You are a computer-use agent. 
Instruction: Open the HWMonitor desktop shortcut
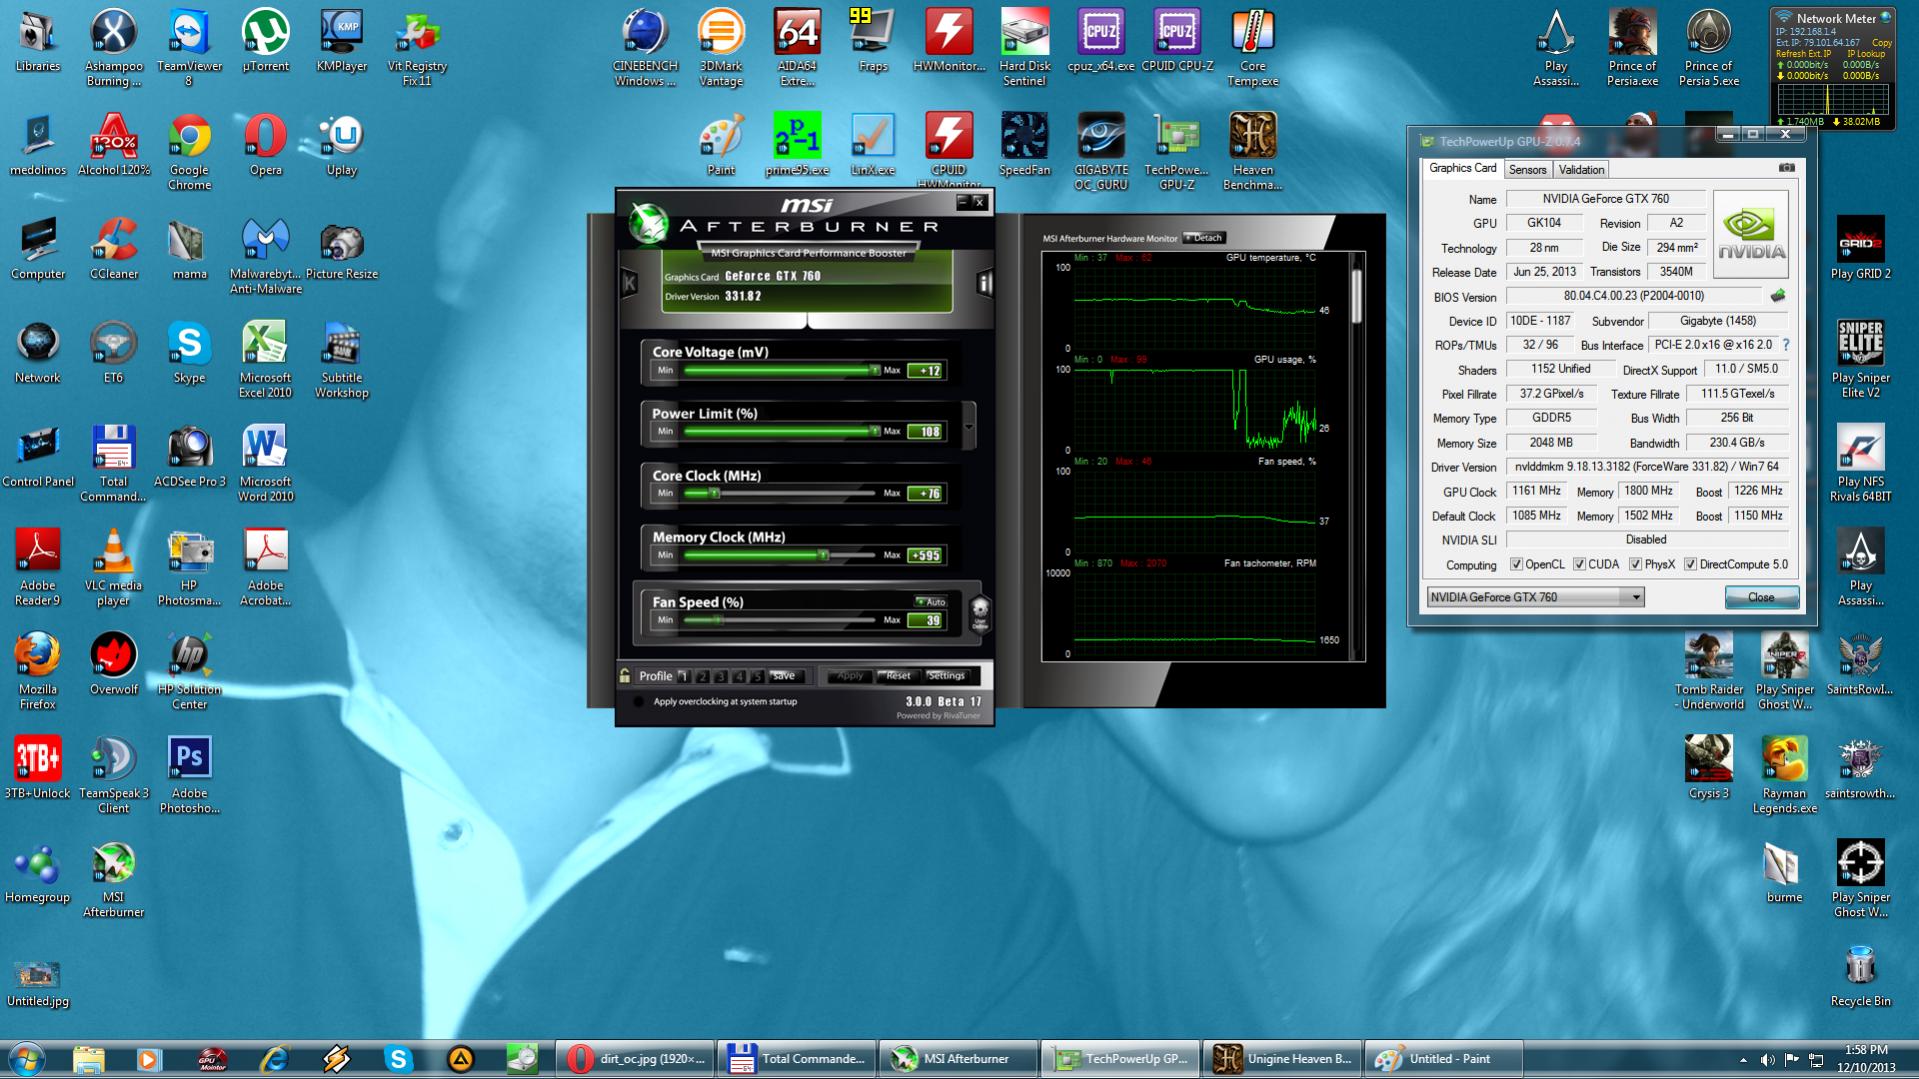pyautogui.click(x=948, y=42)
